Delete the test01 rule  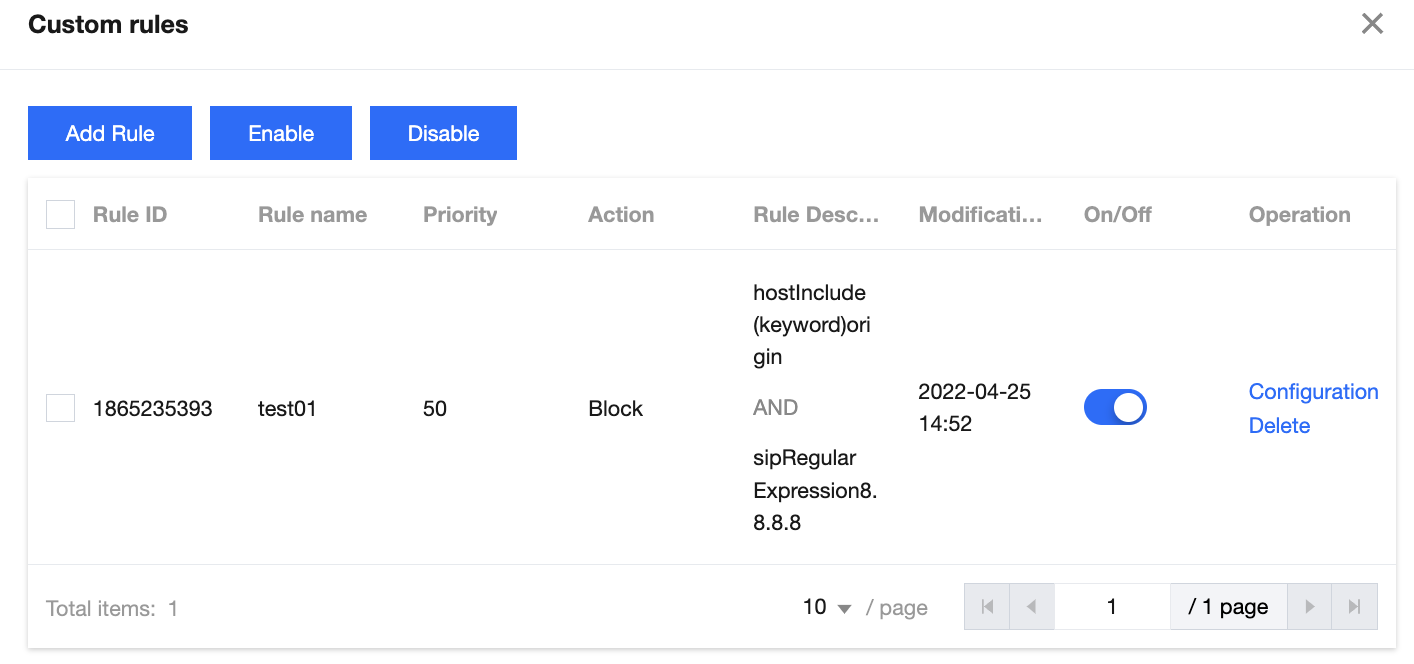[1279, 426]
